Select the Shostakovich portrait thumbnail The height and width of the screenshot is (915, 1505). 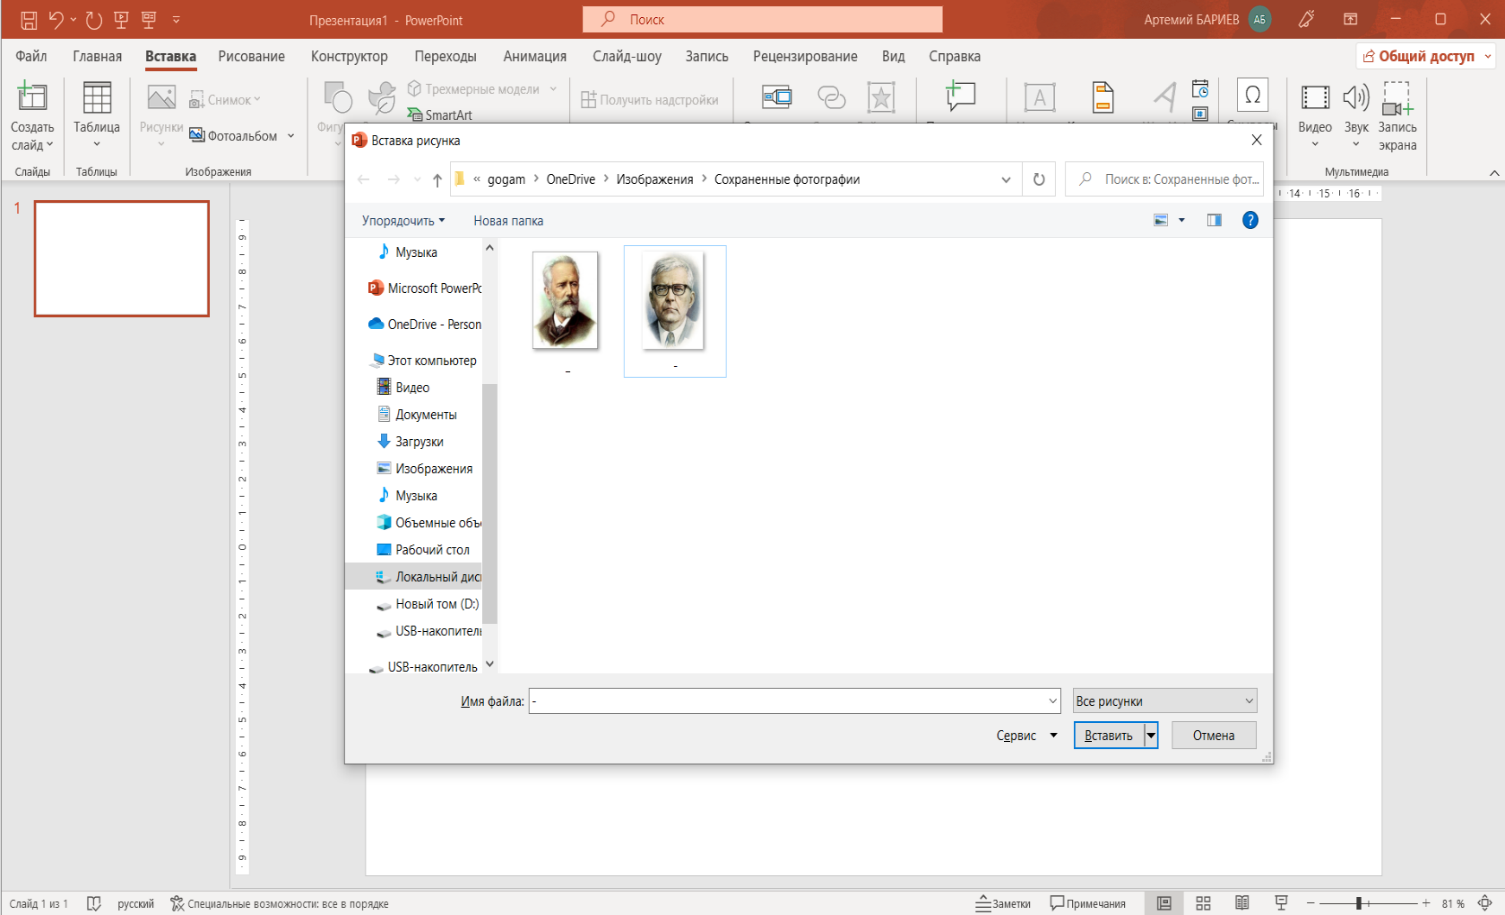672,301
